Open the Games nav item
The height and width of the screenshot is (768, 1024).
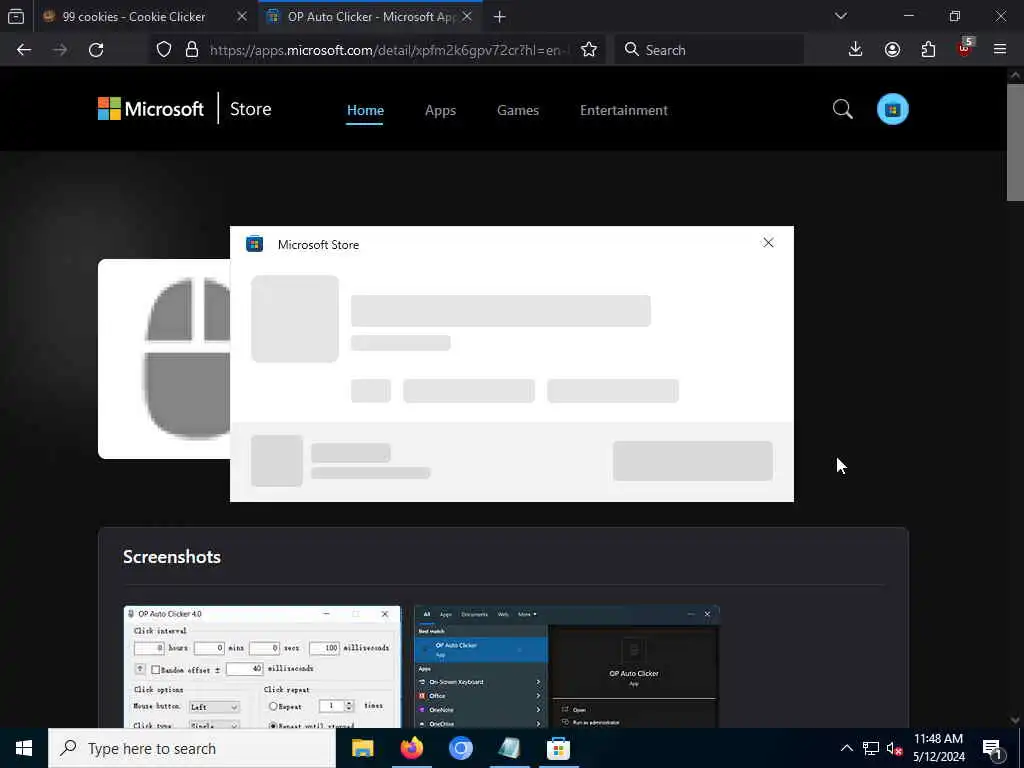coord(518,110)
